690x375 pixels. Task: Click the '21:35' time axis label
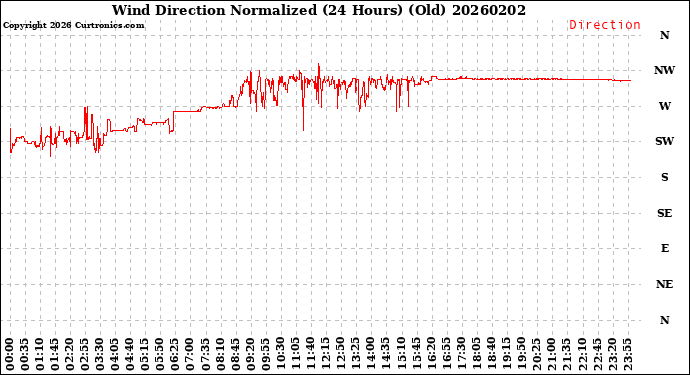point(567,355)
